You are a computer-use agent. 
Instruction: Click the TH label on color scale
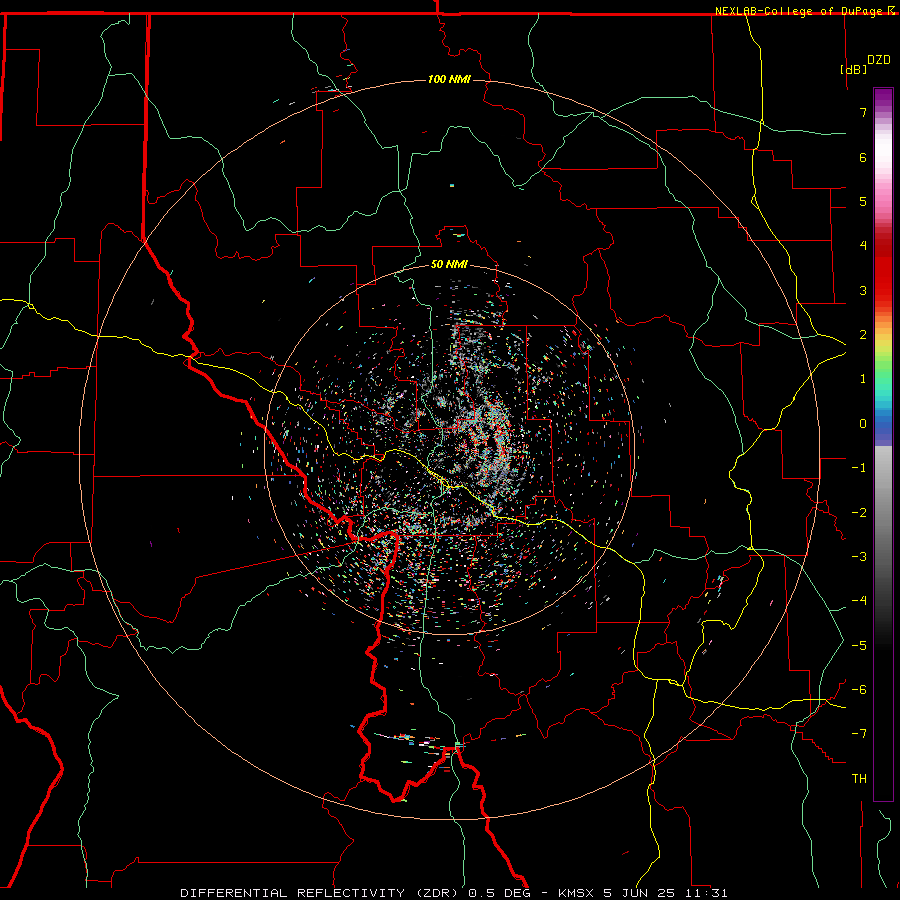pyautogui.click(x=859, y=779)
